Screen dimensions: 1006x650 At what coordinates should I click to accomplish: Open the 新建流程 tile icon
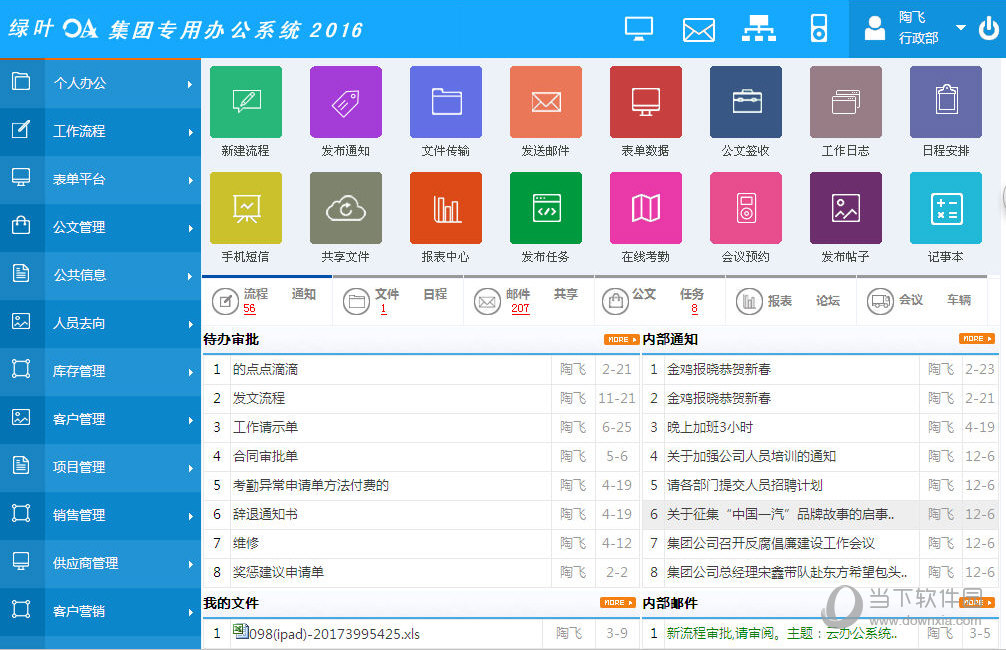coord(245,102)
